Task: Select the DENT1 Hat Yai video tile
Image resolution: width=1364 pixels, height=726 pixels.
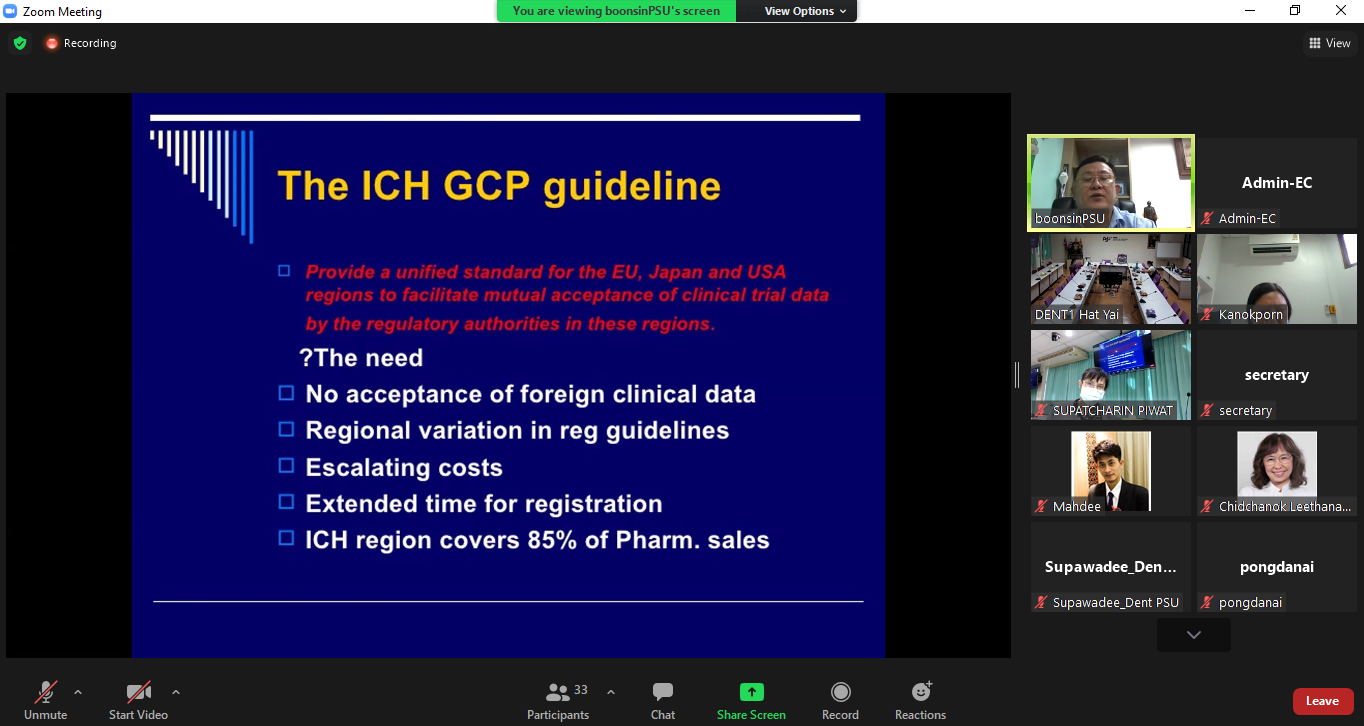Action: (1111, 279)
